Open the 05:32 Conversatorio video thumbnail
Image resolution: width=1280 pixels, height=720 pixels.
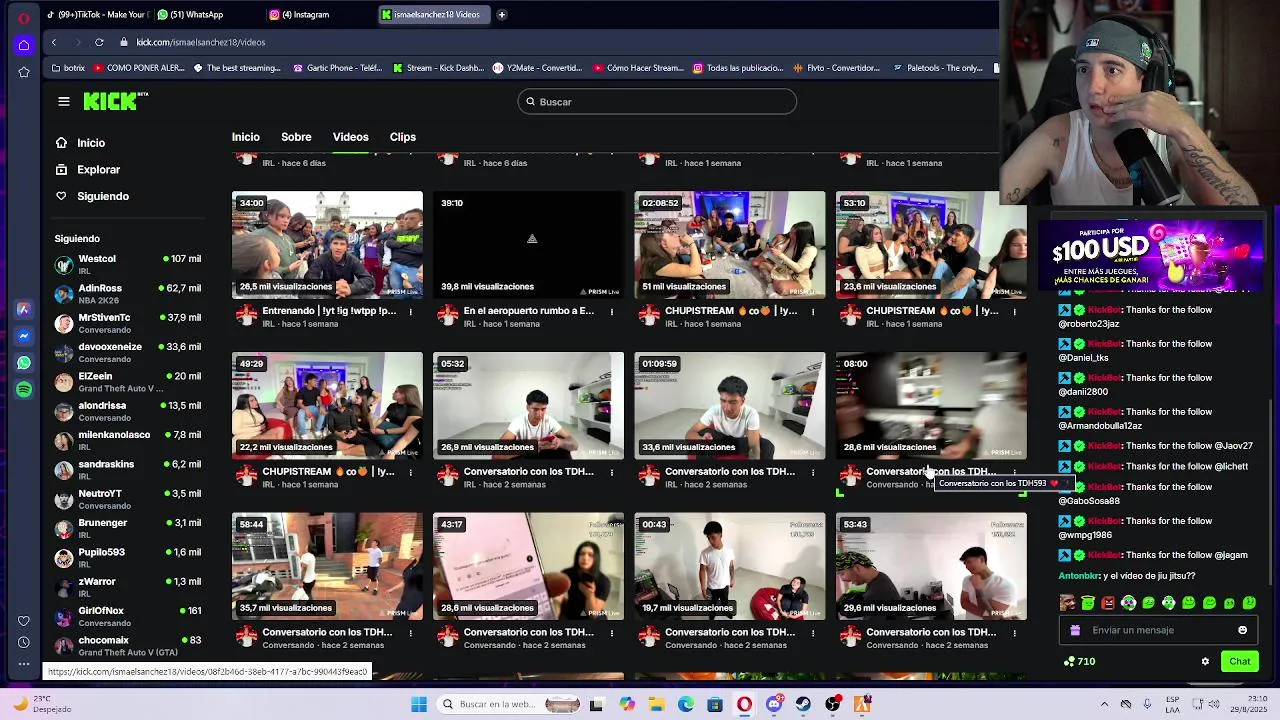click(528, 406)
